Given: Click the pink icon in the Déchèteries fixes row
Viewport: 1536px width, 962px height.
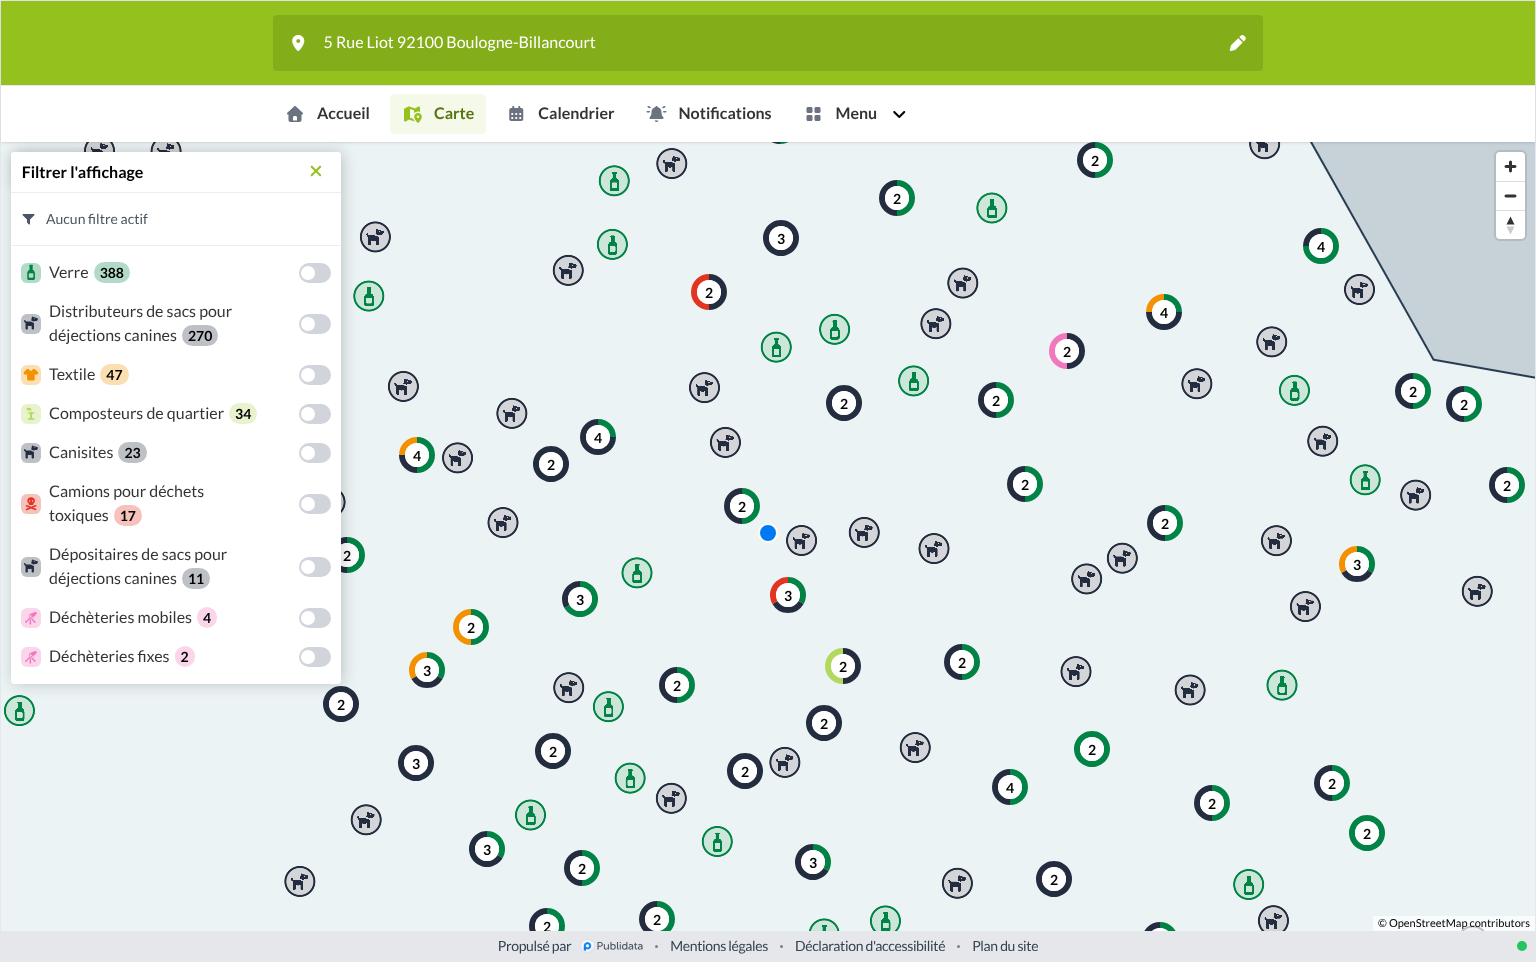Looking at the screenshot, I should click(x=31, y=657).
